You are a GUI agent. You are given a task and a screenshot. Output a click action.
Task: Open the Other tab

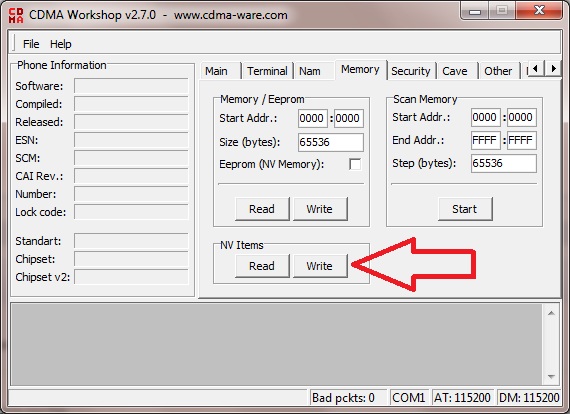[499, 71]
